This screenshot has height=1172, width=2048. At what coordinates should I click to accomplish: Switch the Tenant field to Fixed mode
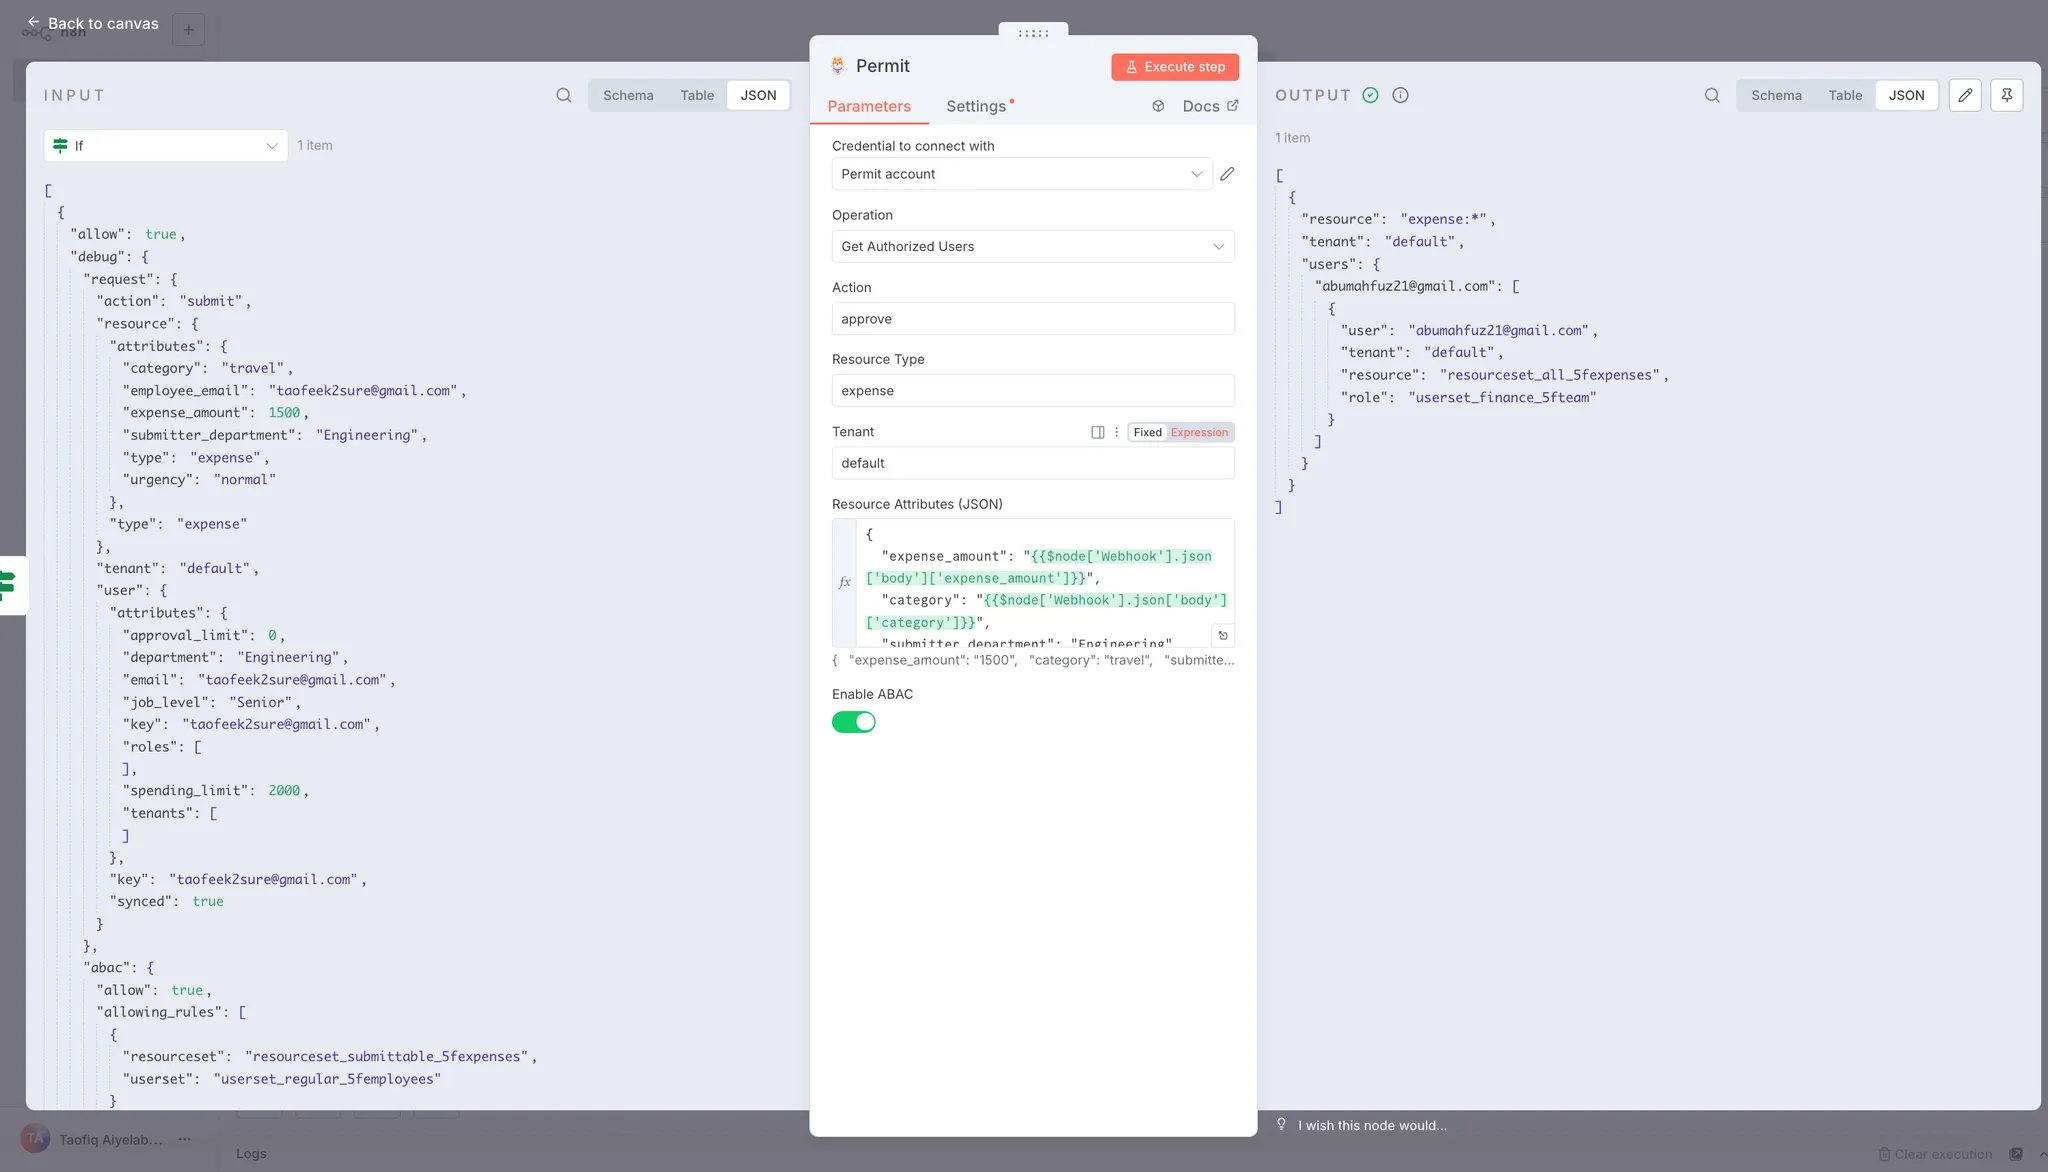click(x=1147, y=432)
